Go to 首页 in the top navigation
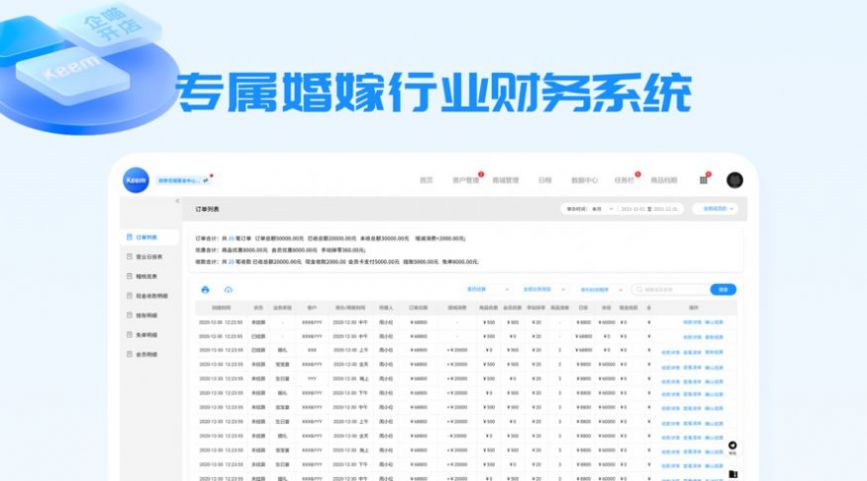Image resolution: width=867 pixels, height=481 pixels. 426,180
